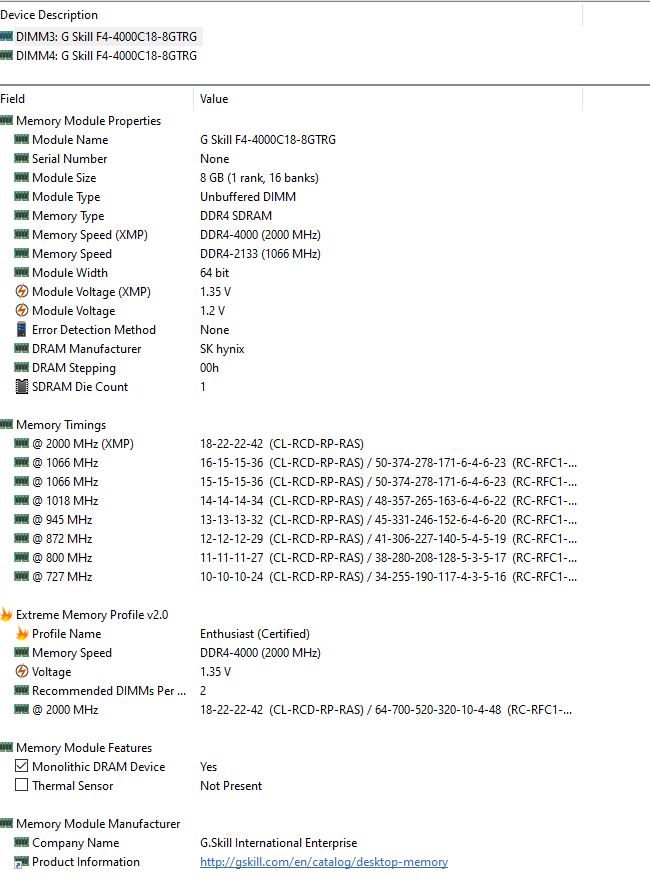Click the Extreme Memory Profile v2.0 flame icon
This screenshot has width=650, height=894.
coord(6,615)
